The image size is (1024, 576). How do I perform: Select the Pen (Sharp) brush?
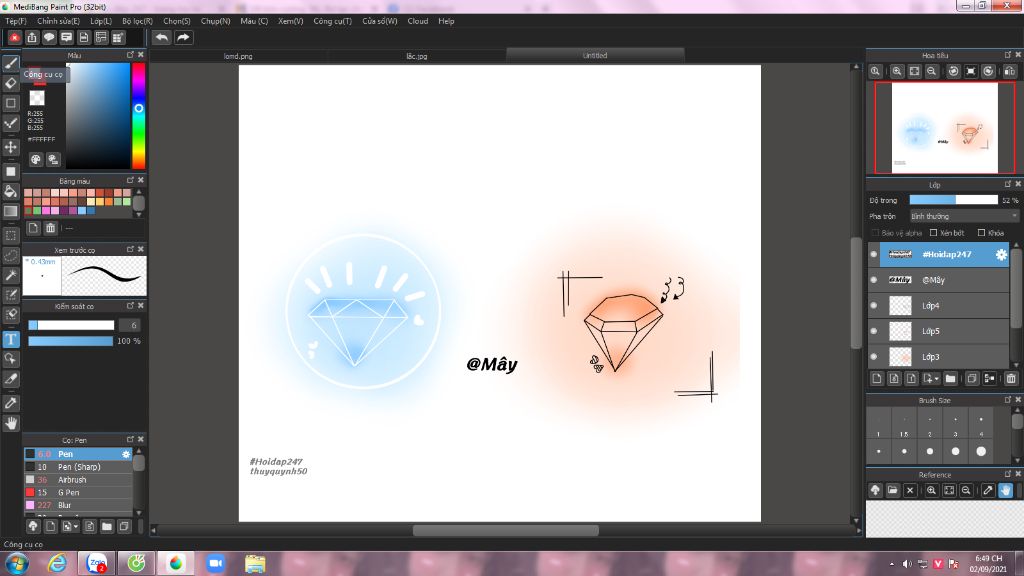78,467
